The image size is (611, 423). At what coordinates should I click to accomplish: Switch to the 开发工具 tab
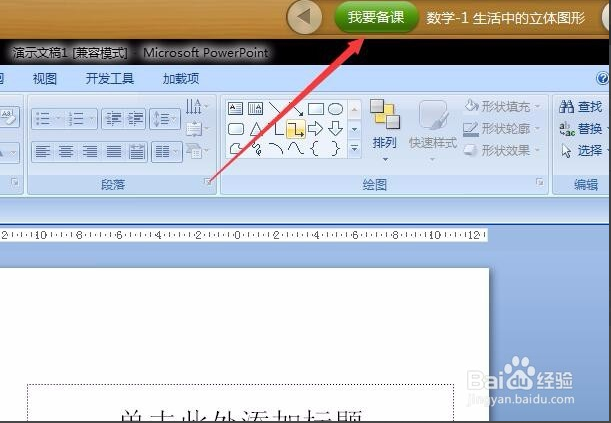click(x=109, y=79)
